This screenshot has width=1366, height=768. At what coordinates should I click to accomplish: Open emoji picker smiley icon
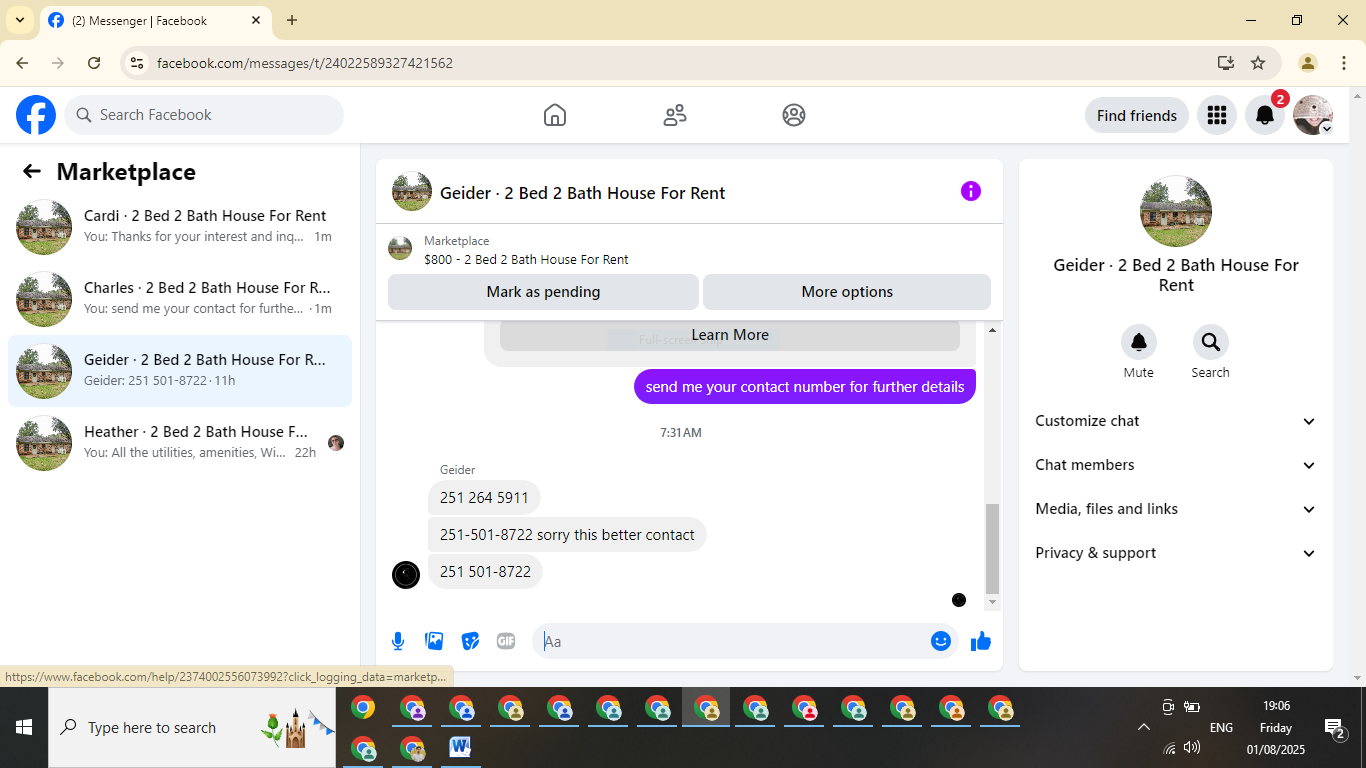(x=941, y=641)
